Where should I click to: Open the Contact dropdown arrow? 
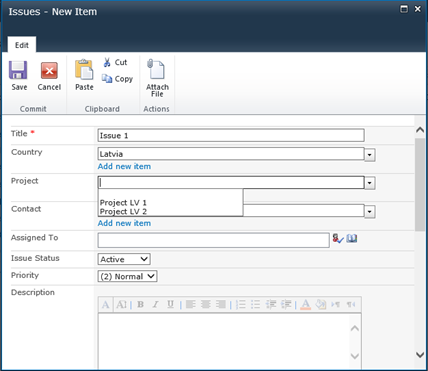370,212
